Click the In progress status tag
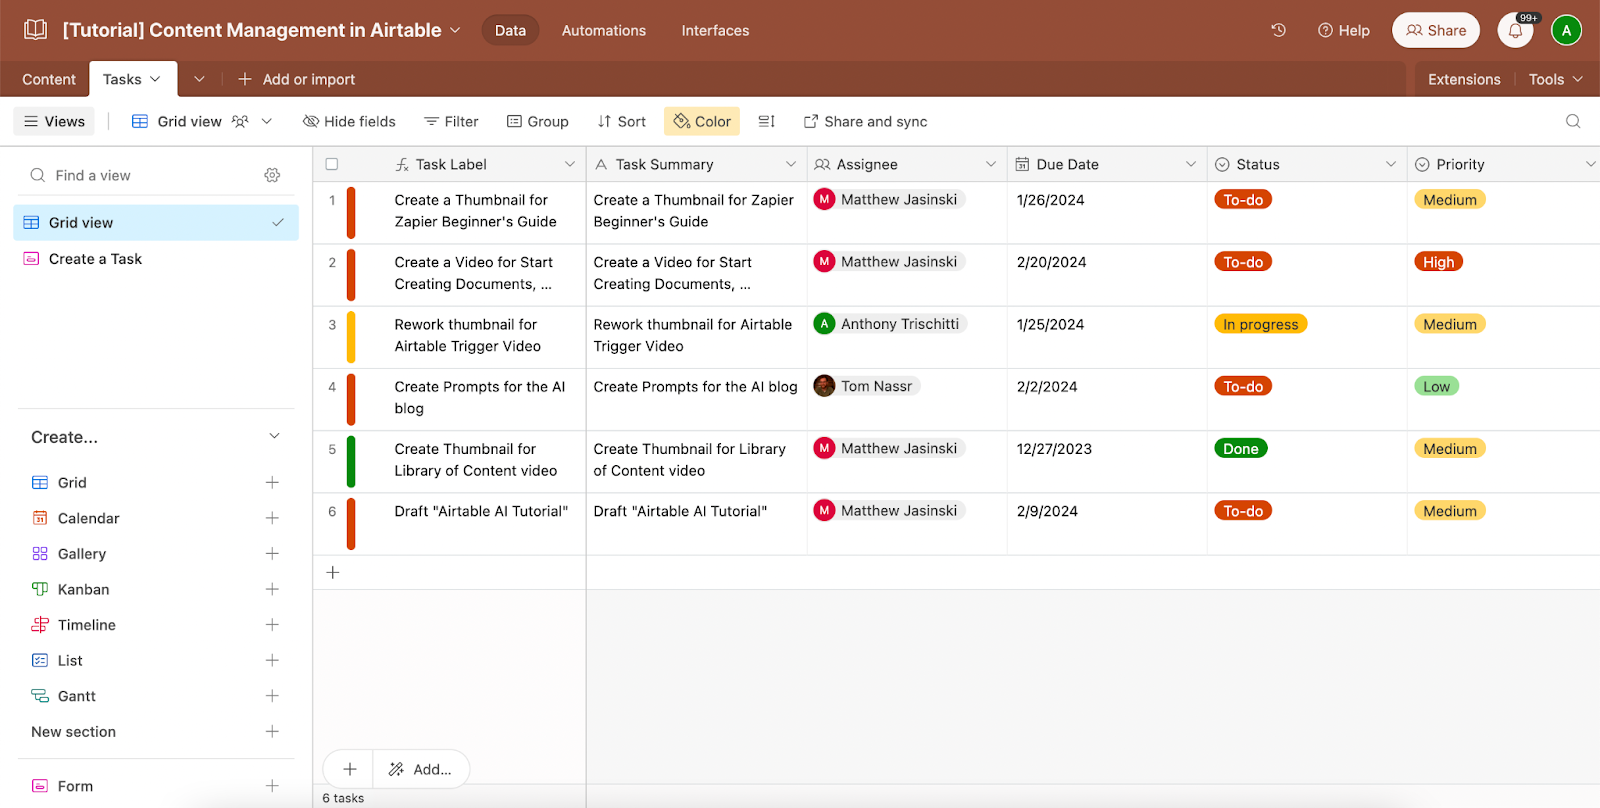This screenshot has height=808, width=1600. (x=1261, y=324)
